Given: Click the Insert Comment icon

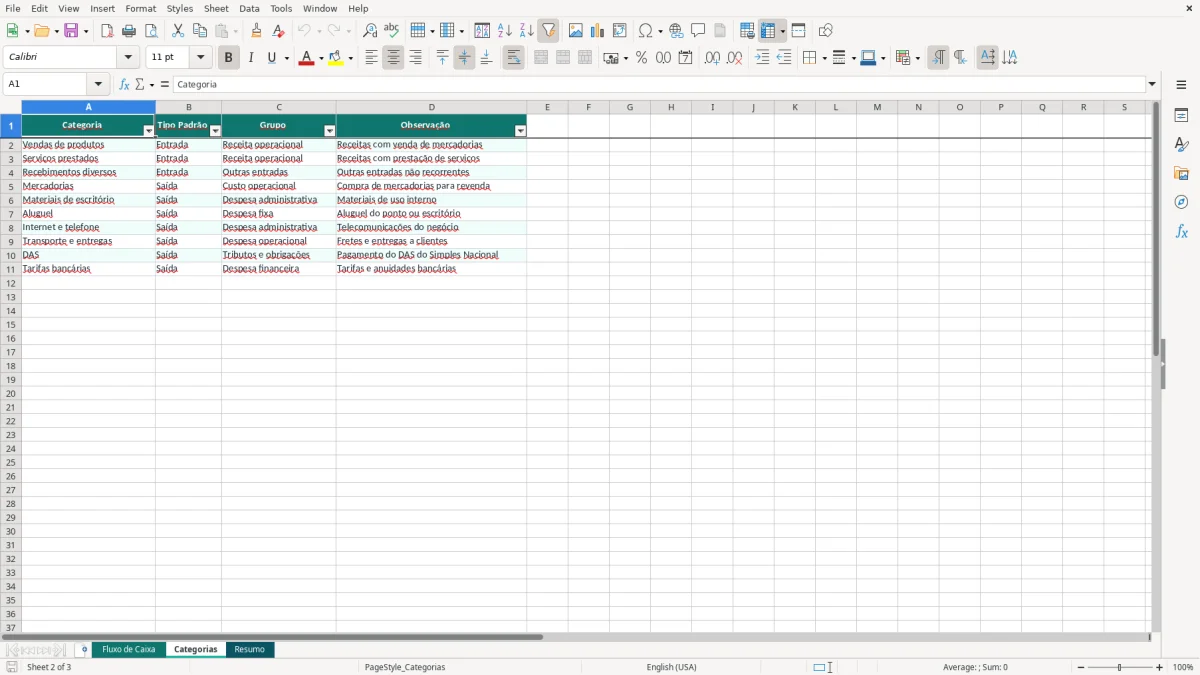Looking at the screenshot, I should pyautogui.click(x=698, y=31).
